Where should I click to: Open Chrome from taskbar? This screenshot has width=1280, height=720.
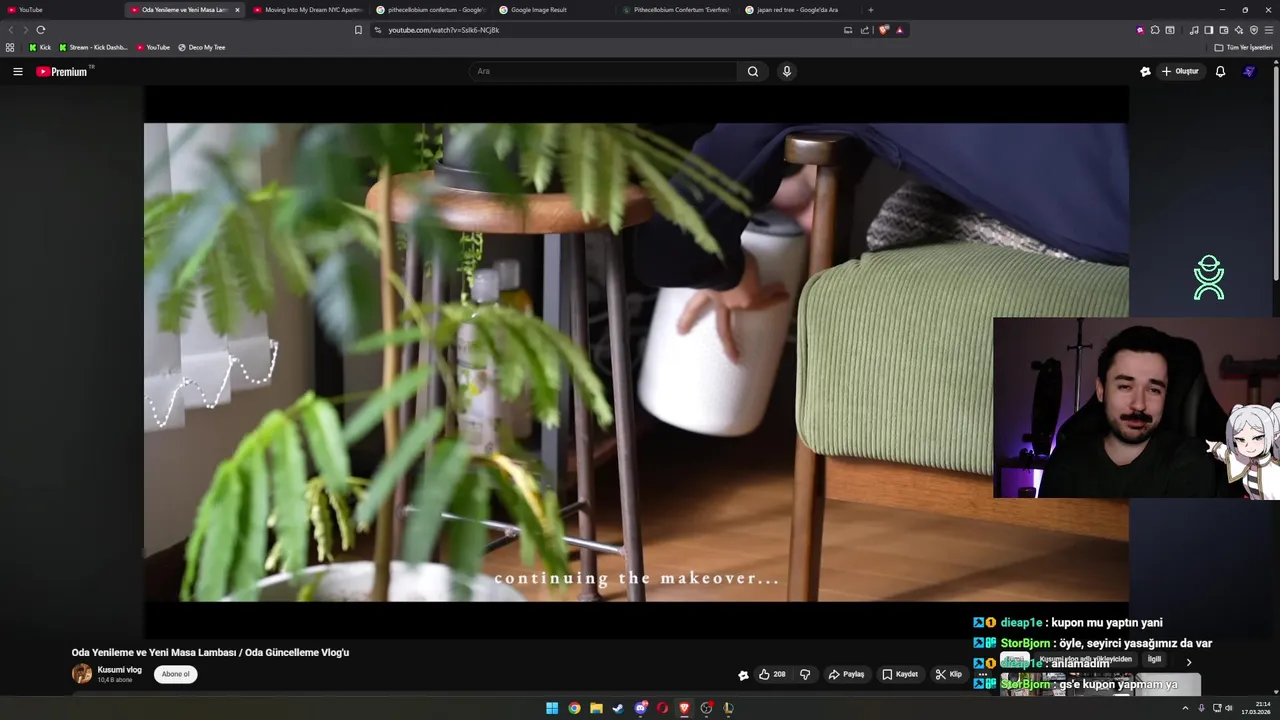tap(574, 708)
